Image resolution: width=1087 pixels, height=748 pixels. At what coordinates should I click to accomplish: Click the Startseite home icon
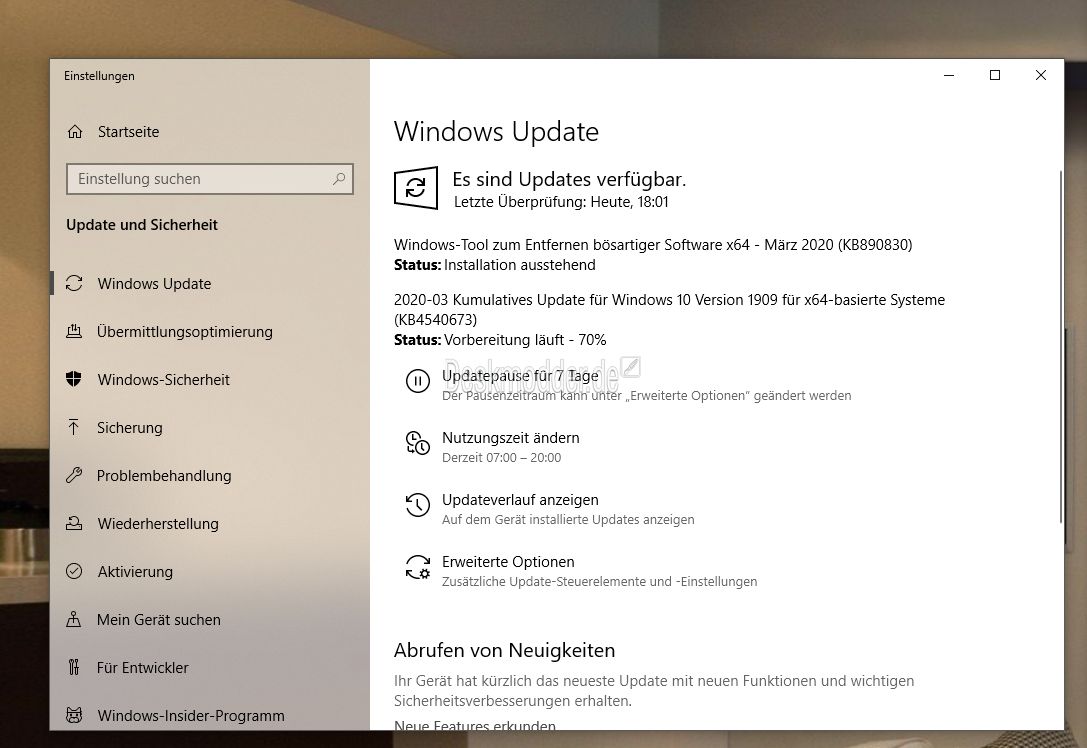click(75, 132)
